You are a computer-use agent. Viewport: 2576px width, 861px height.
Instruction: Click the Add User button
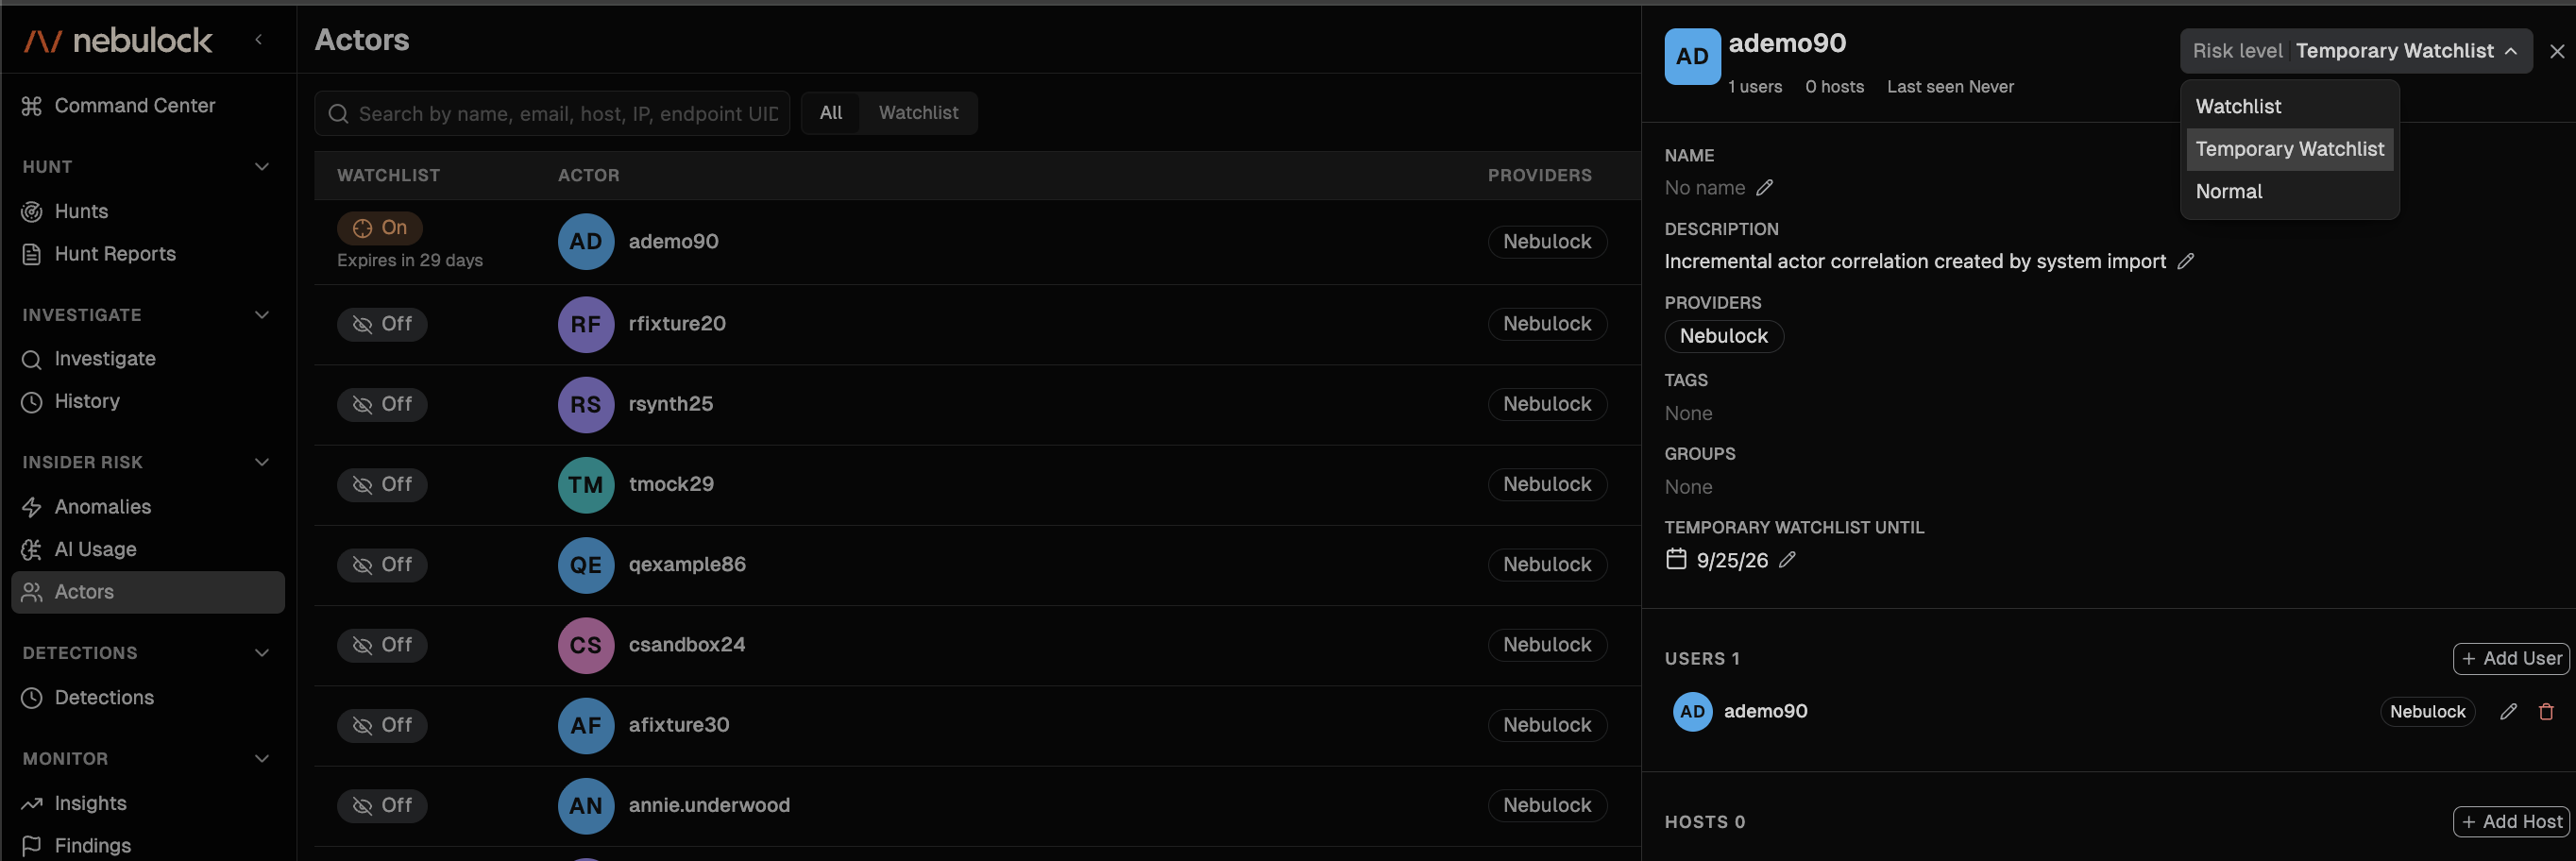point(2510,659)
